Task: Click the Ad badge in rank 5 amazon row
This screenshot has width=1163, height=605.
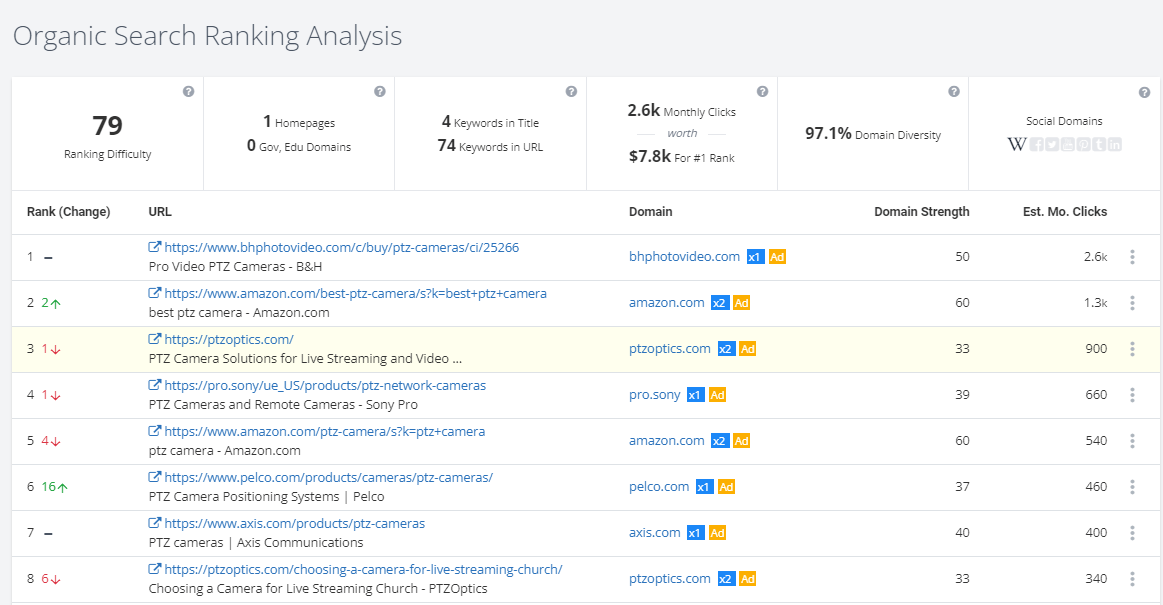Action: 742,440
